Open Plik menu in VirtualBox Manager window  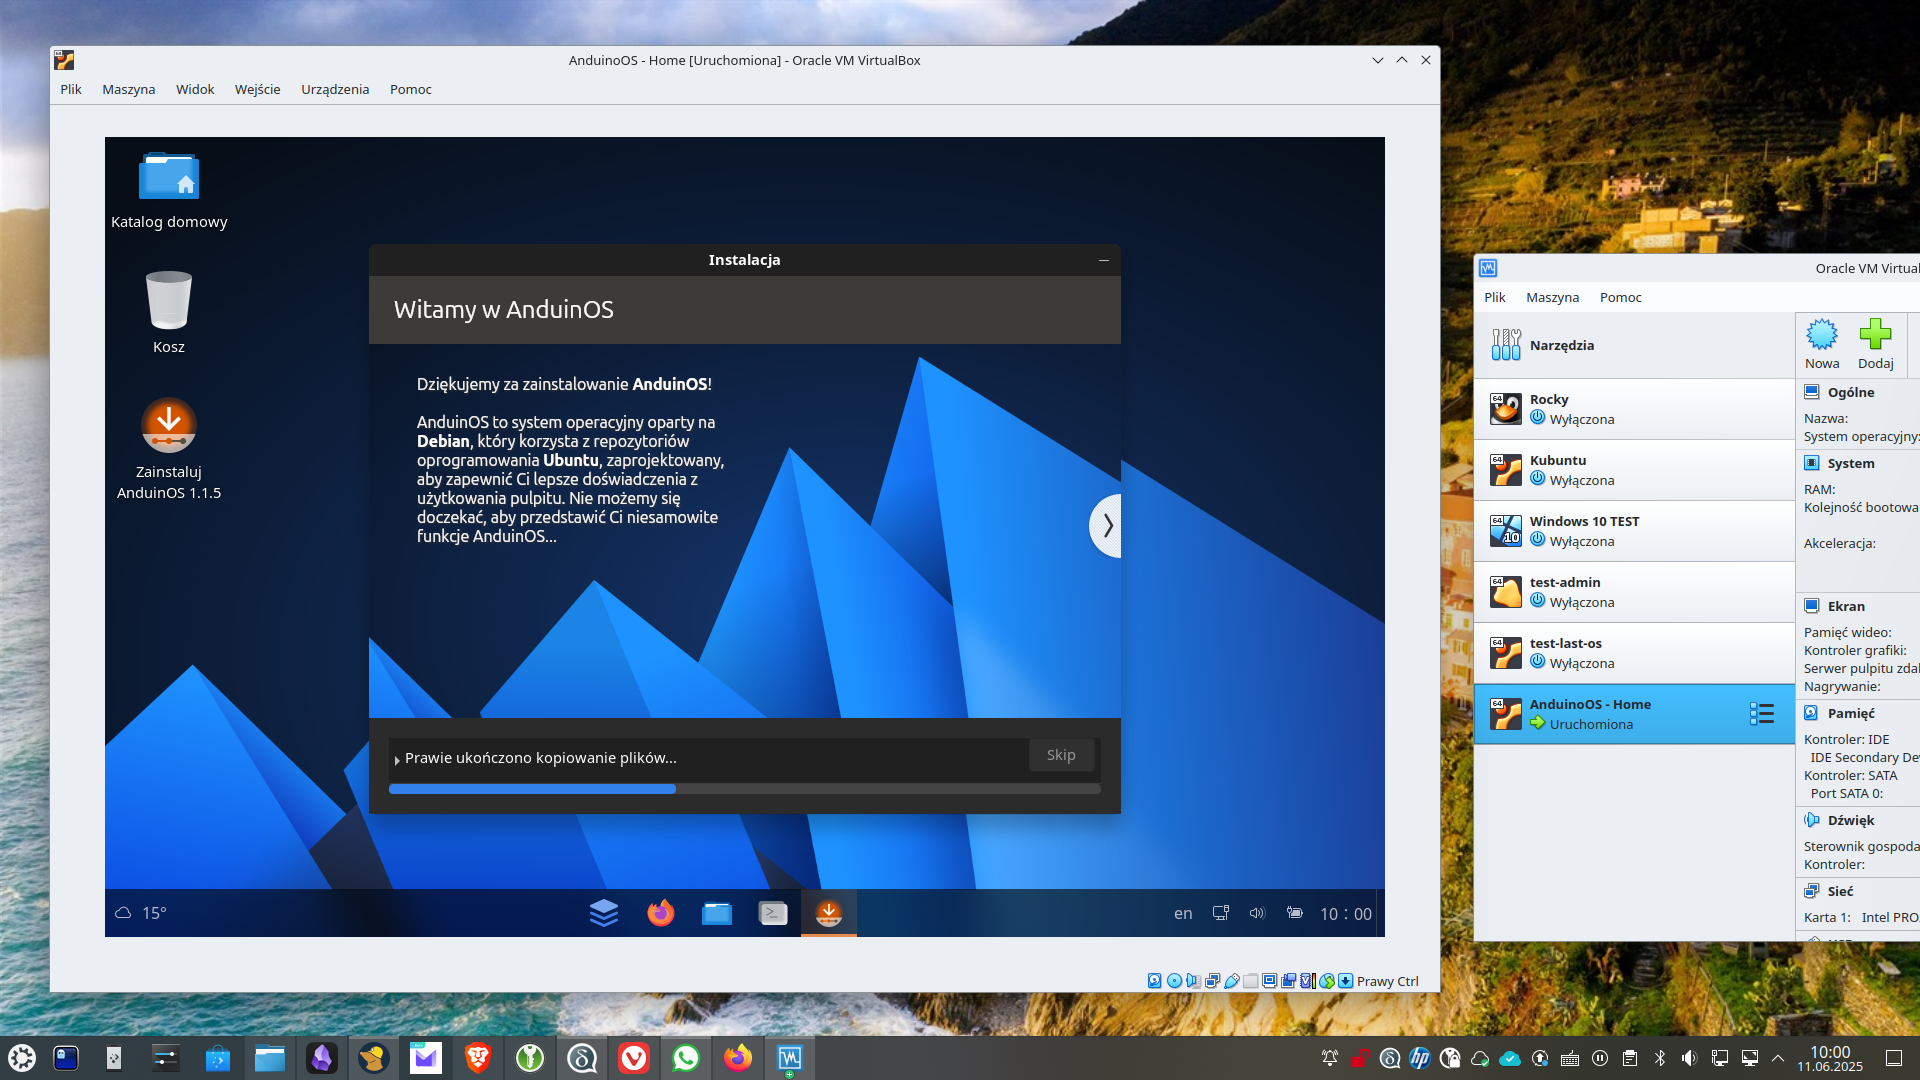[x=1495, y=297]
